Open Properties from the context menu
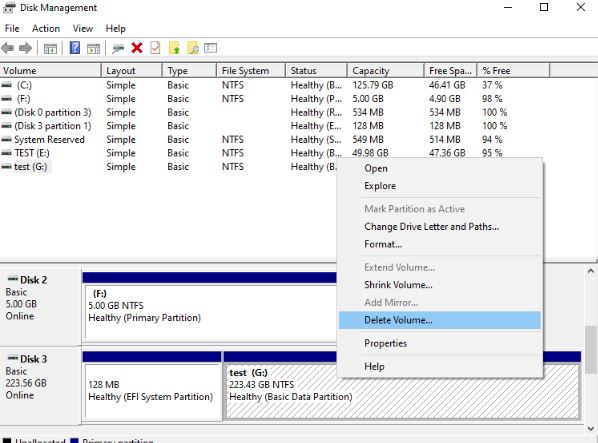The height and width of the screenshot is (443, 598). click(x=440, y=343)
